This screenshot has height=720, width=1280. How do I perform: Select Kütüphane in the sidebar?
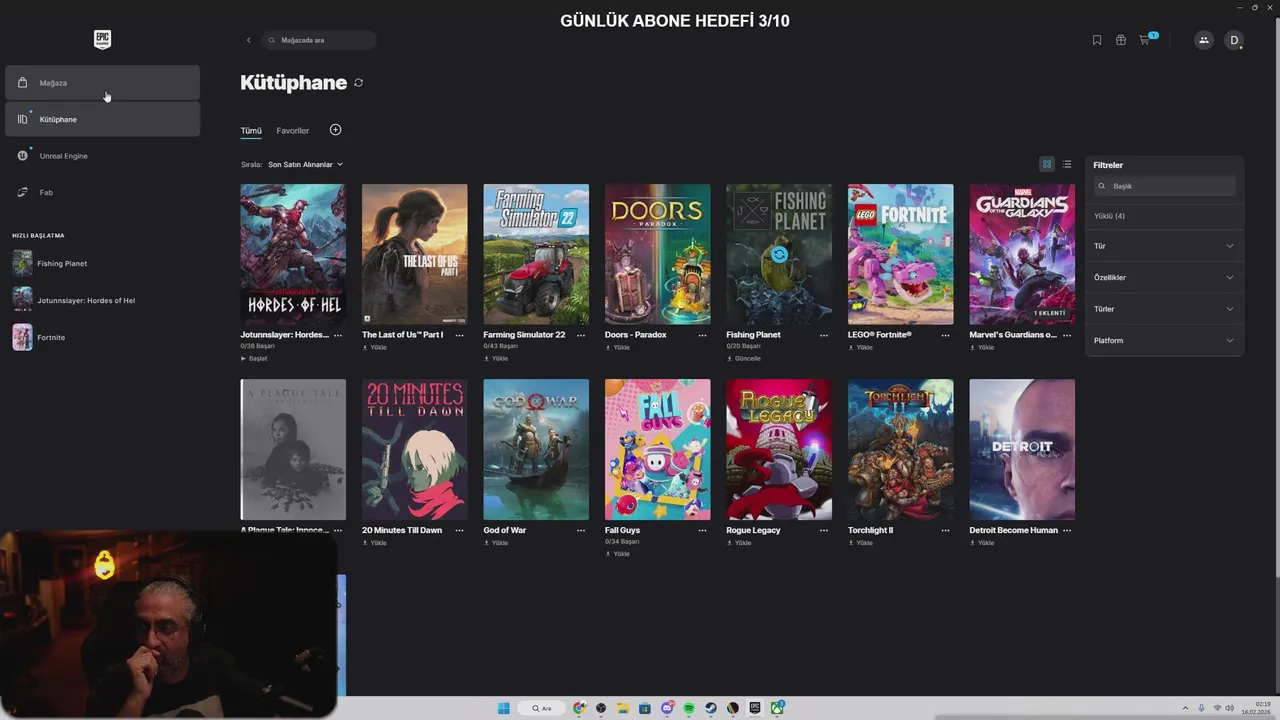tap(102, 119)
